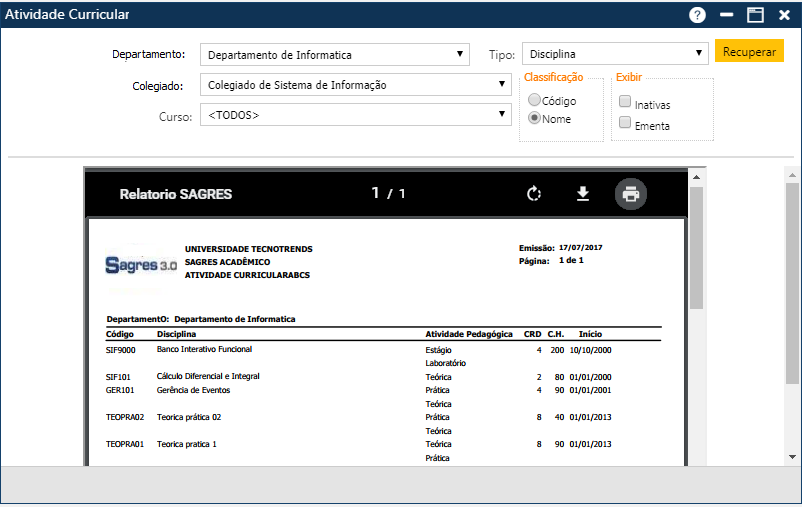Image resolution: width=802 pixels, height=507 pixels.
Task: Click the outer window scroll up arrow
Action: pyautogui.click(x=792, y=175)
